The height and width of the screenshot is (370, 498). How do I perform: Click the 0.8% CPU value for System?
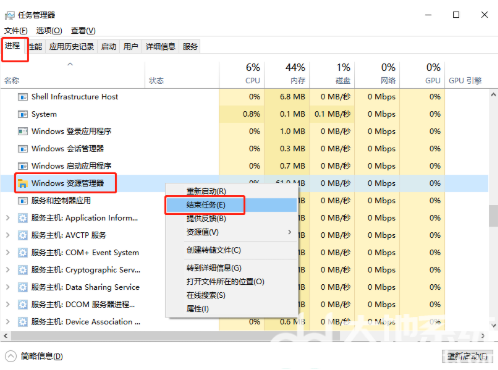pos(251,114)
